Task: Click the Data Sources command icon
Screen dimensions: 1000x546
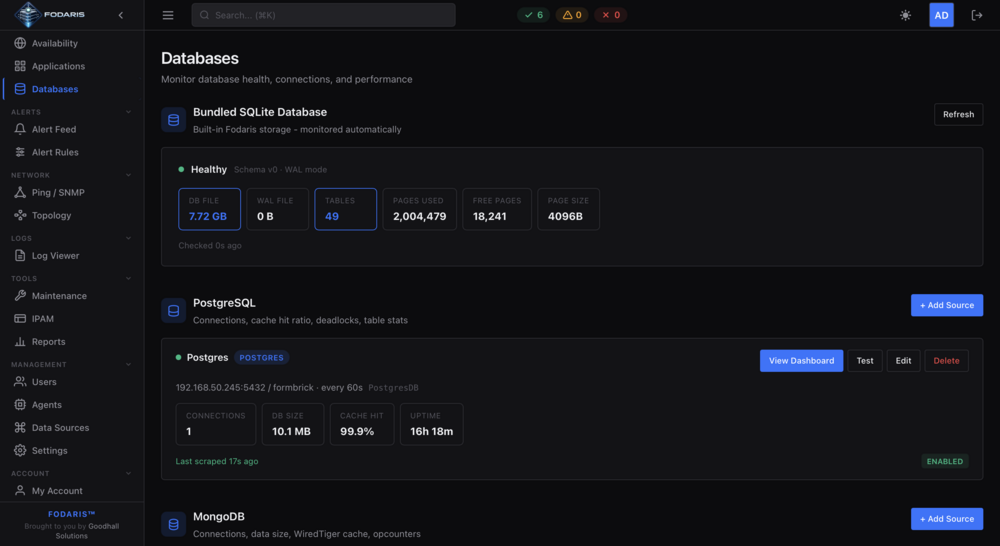Action: tap(20, 428)
